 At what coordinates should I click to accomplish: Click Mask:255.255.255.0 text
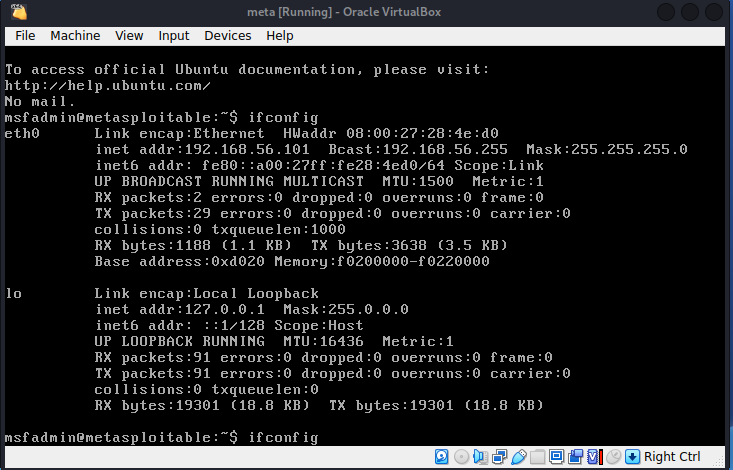point(607,150)
